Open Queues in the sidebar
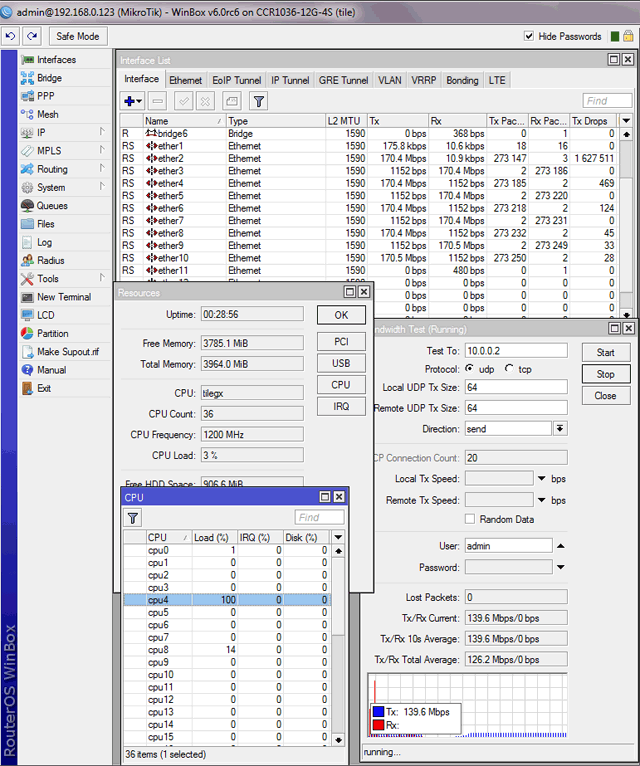Screen dimensions: 640x766 pos(52,206)
